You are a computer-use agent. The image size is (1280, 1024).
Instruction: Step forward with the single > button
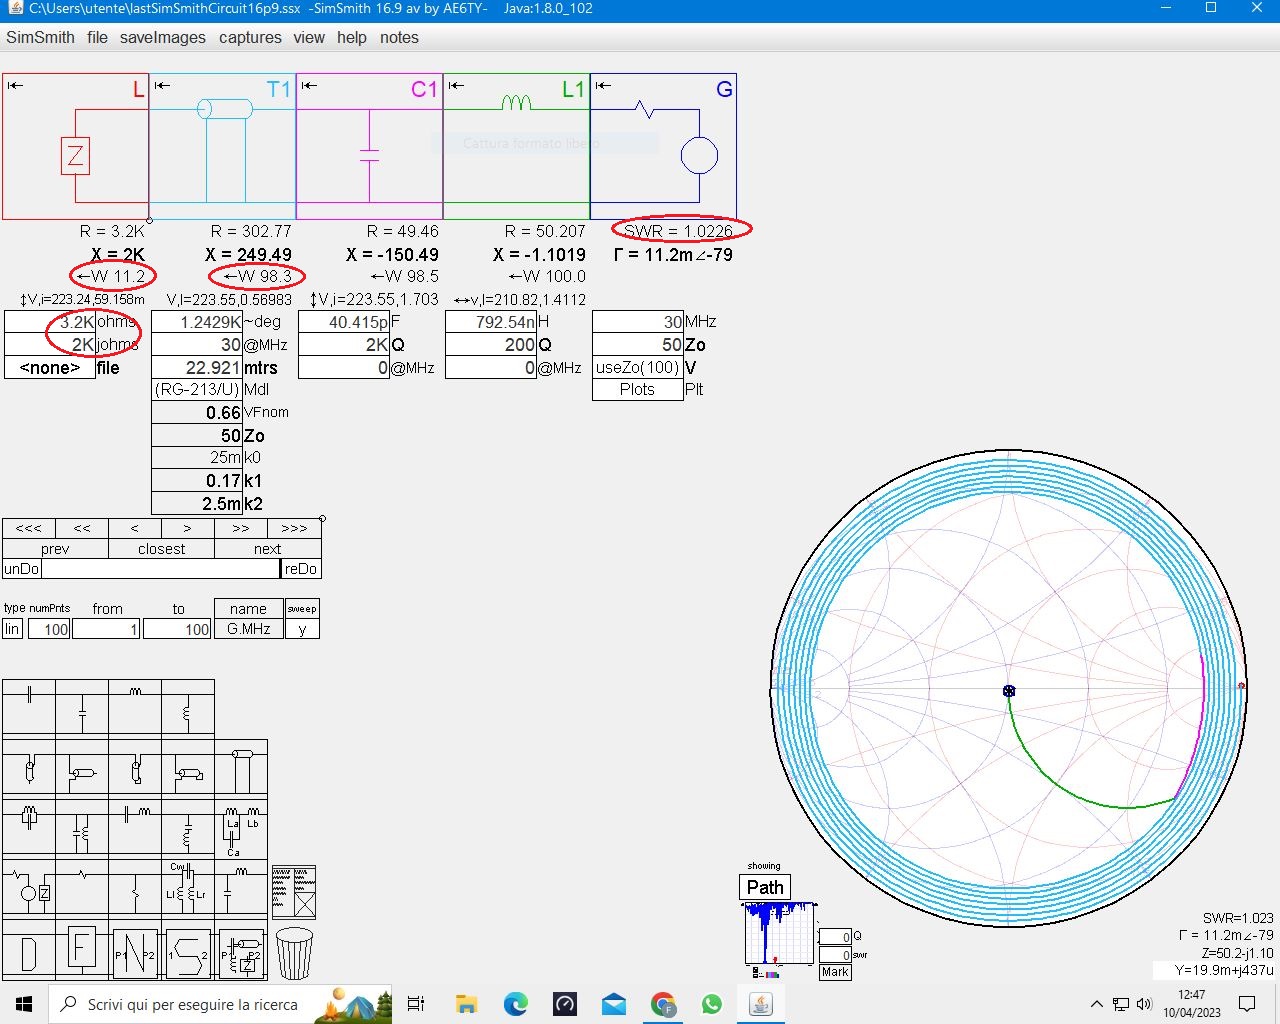[x=187, y=528]
